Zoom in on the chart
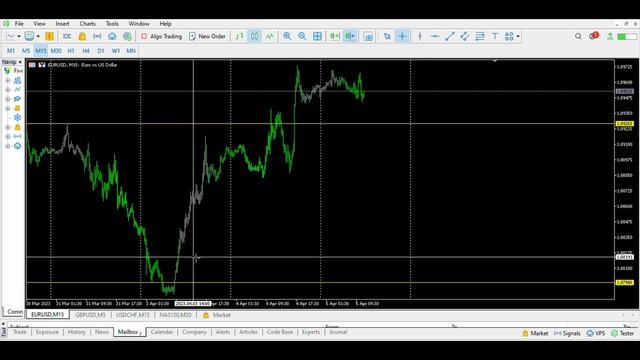The height and width of the screenshot is (360, 640). click(287, 36)
